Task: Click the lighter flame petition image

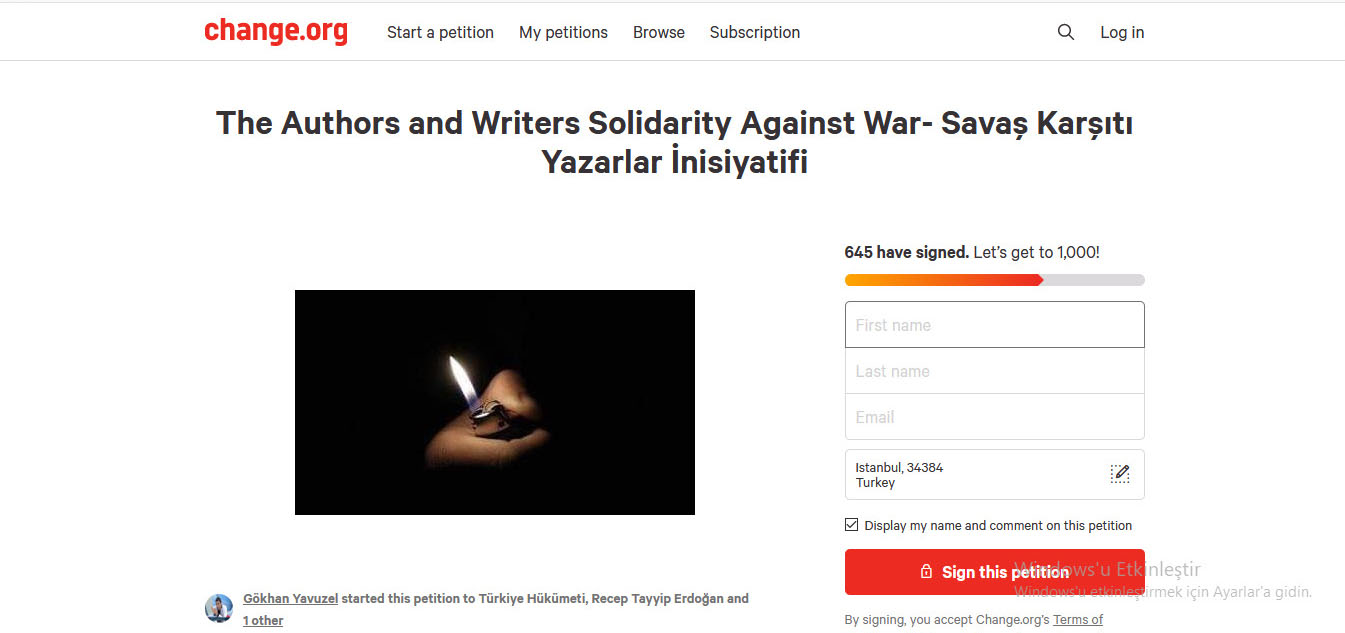Action: (495, 402)
